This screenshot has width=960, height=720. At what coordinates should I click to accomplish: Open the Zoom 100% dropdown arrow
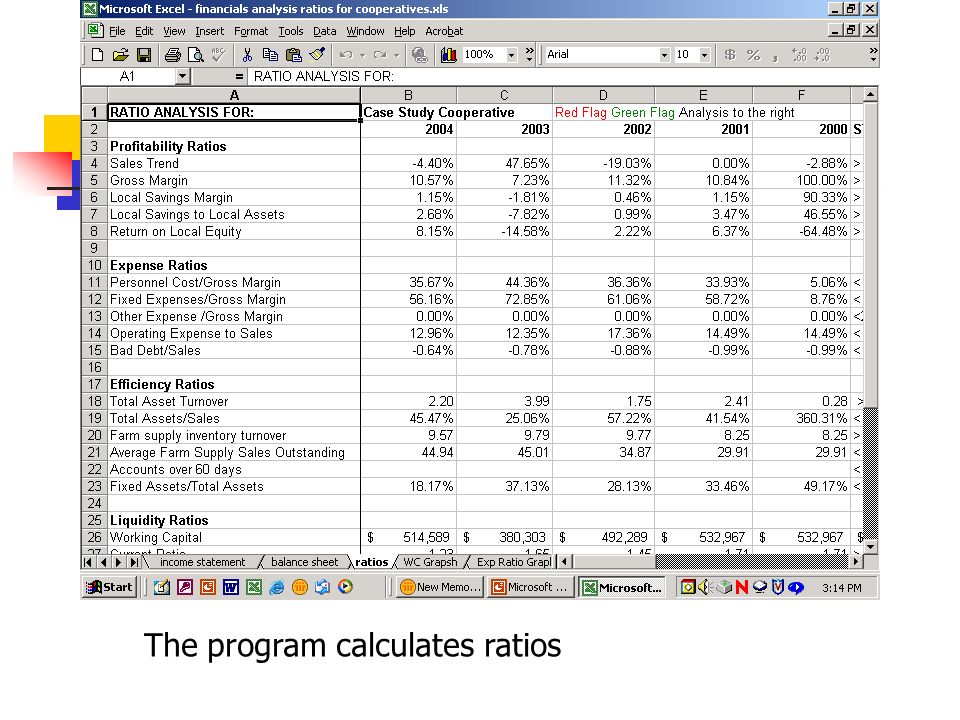(x=512, y=55)
